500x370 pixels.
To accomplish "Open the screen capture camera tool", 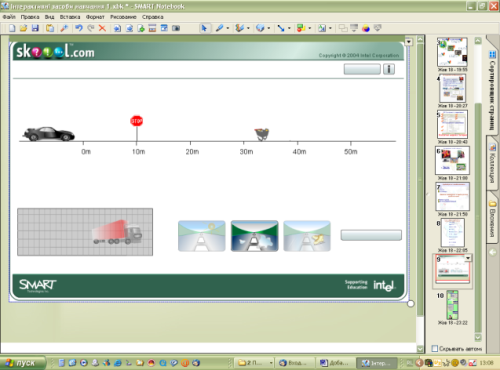I will click(176, 28).
